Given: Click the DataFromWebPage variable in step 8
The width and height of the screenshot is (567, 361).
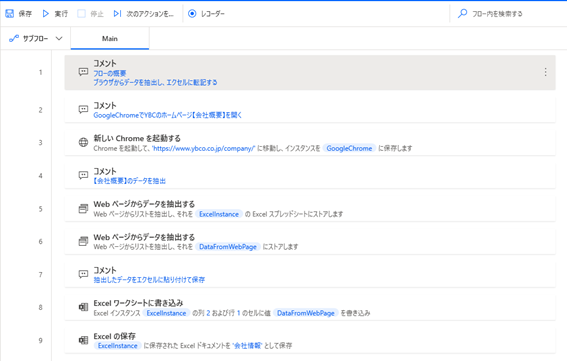Looking at the screenshot, I should click(x=306, y=313).
